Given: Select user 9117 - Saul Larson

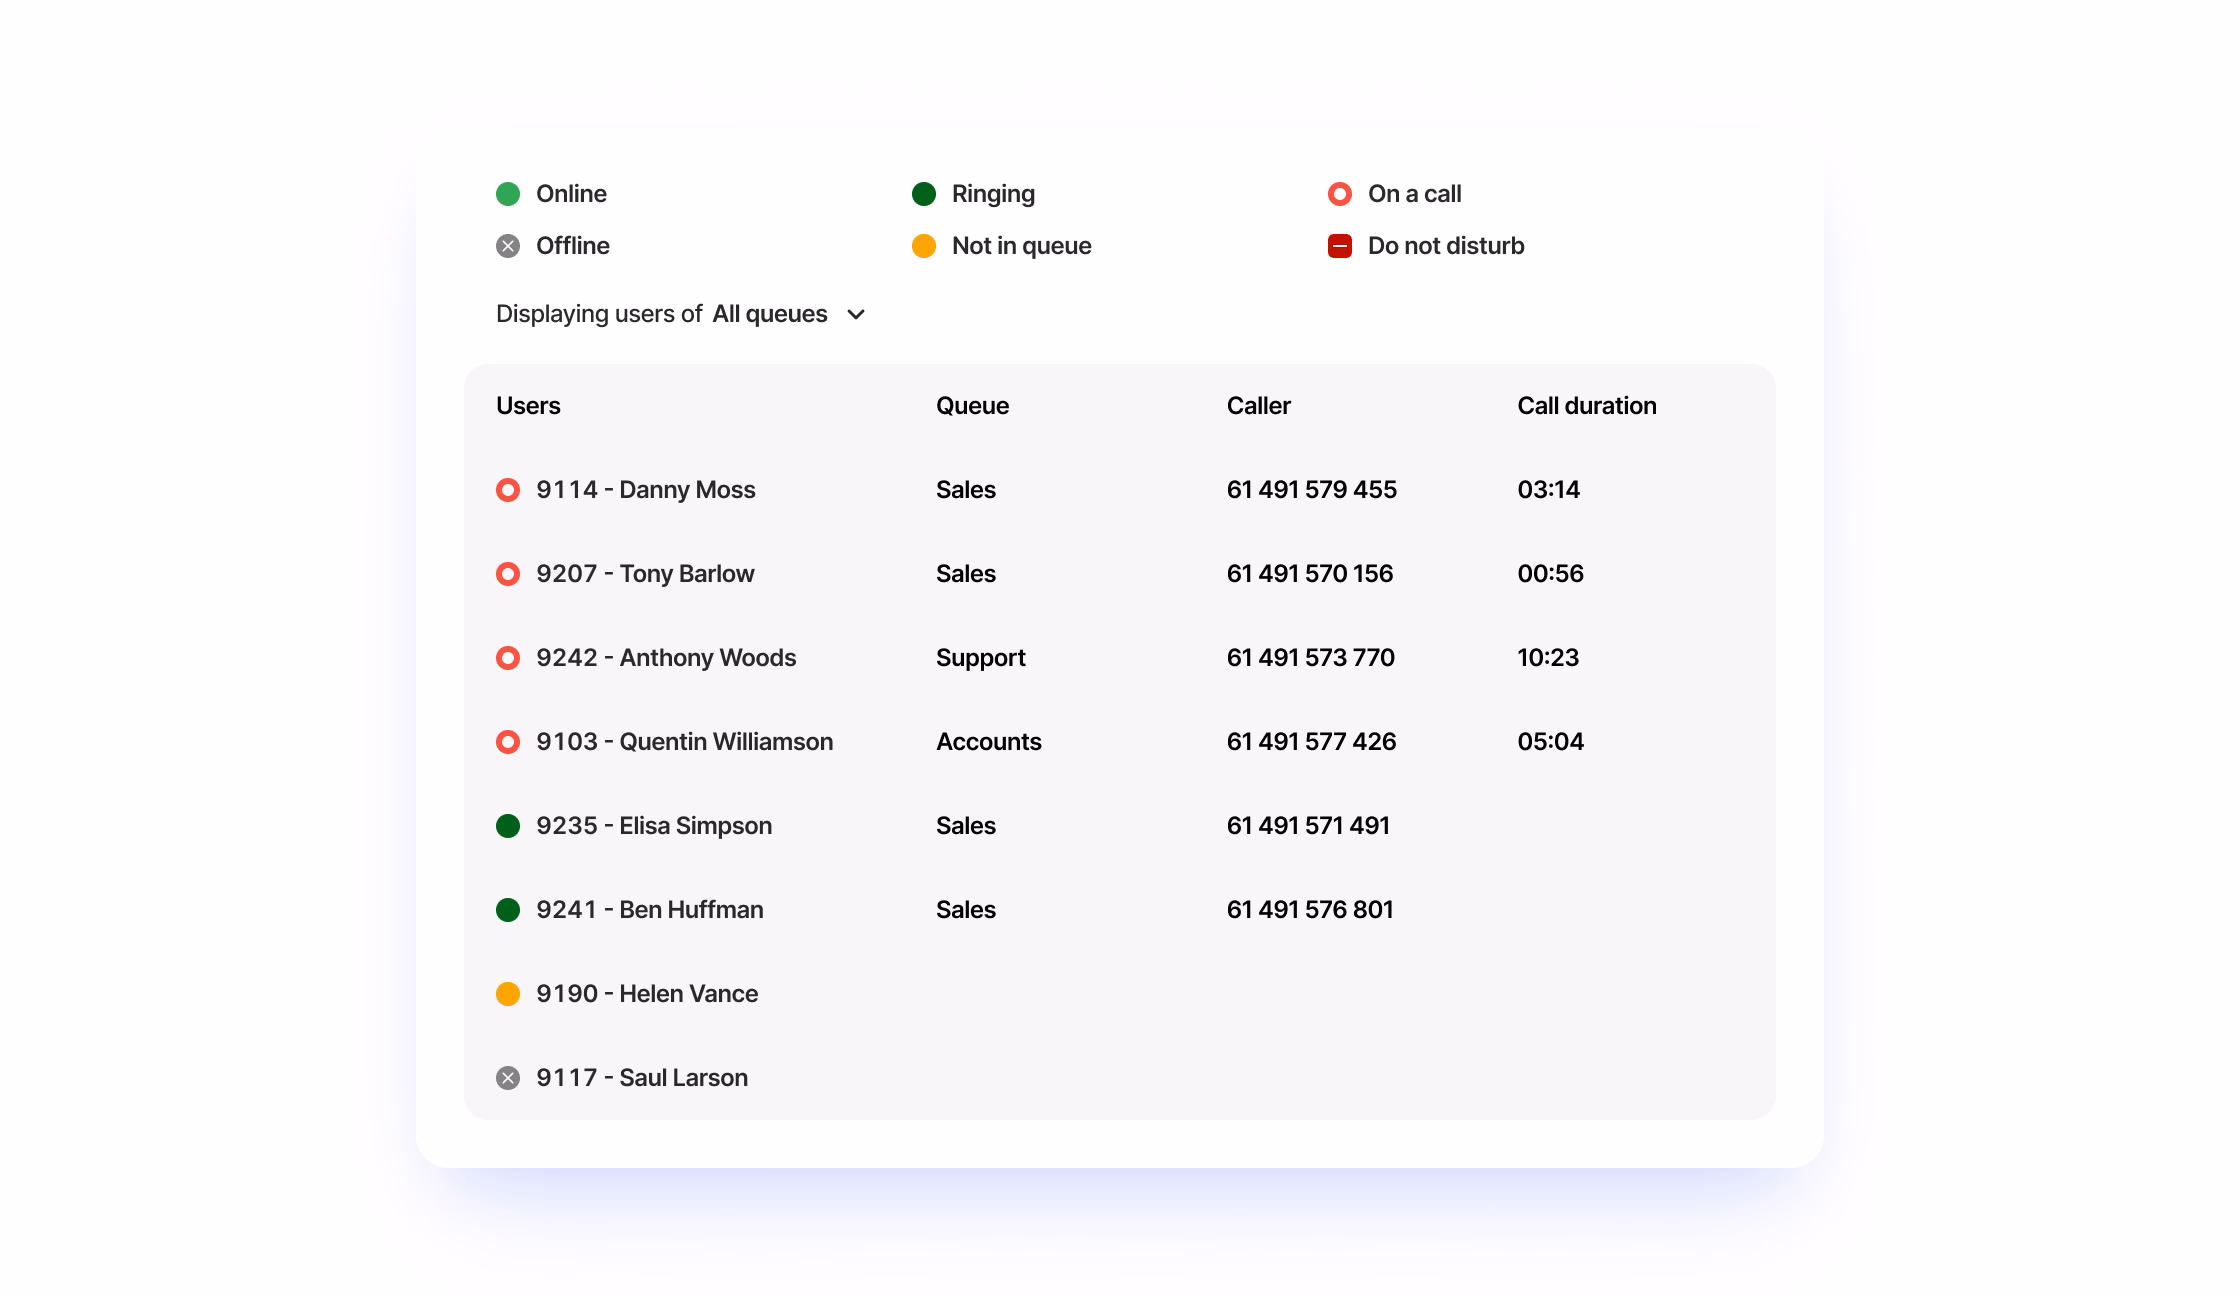Looking at the screenshot, I should pyautogui.click(x=642, y=1078).
